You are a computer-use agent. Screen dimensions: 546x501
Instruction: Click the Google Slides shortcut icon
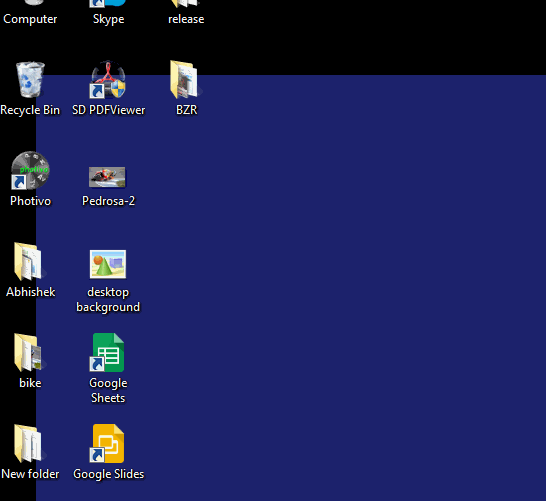pyautogui.click(x=107, y=444)
